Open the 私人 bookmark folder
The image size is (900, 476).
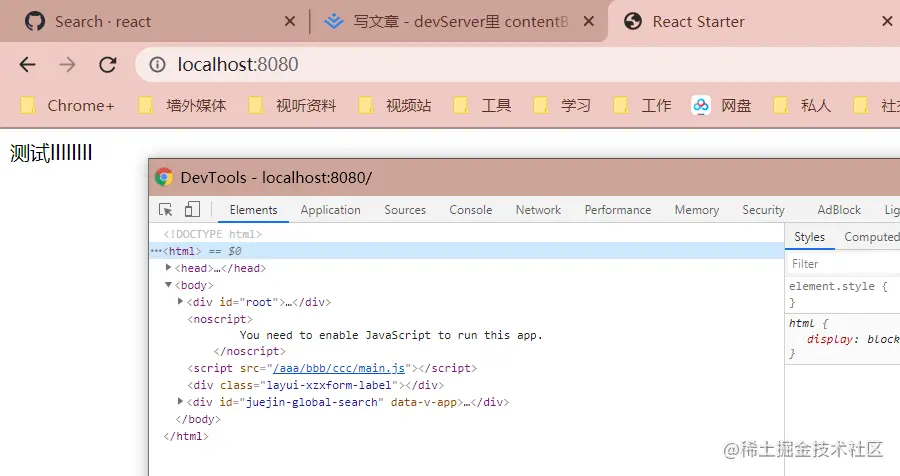pyautogui.click(x=802, y=106)
